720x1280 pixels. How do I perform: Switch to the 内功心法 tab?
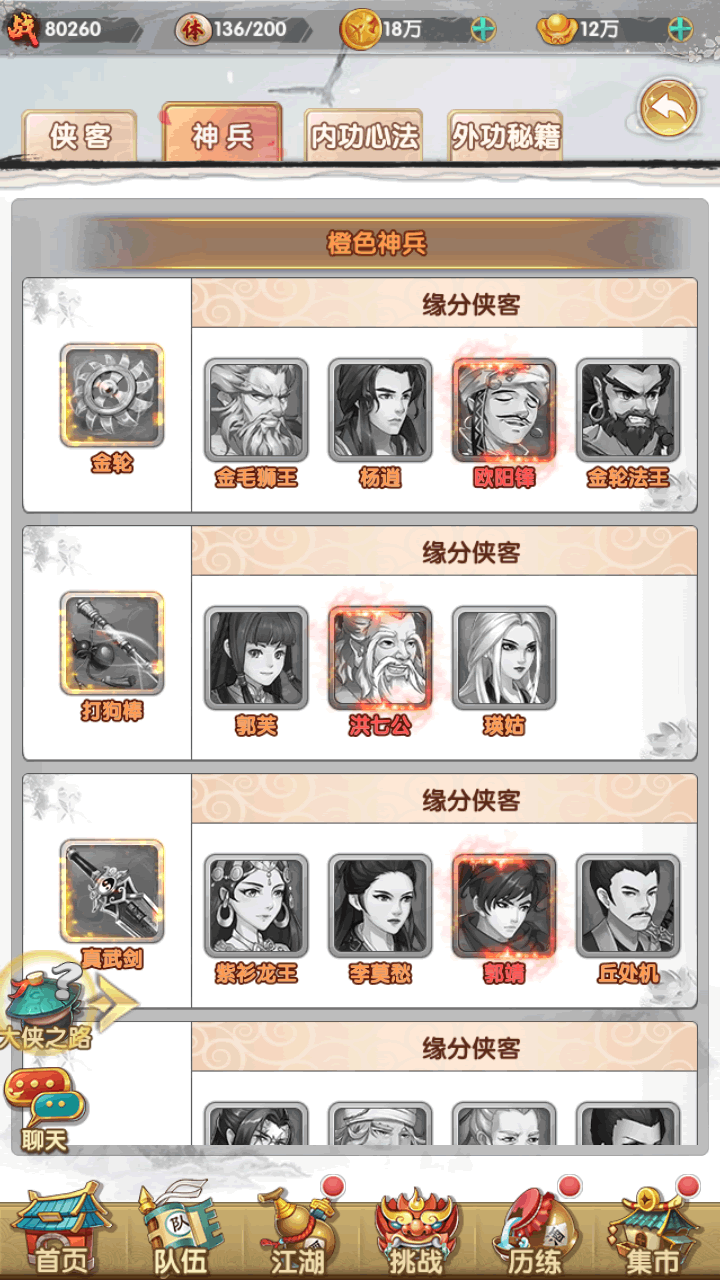coord(364,136)
